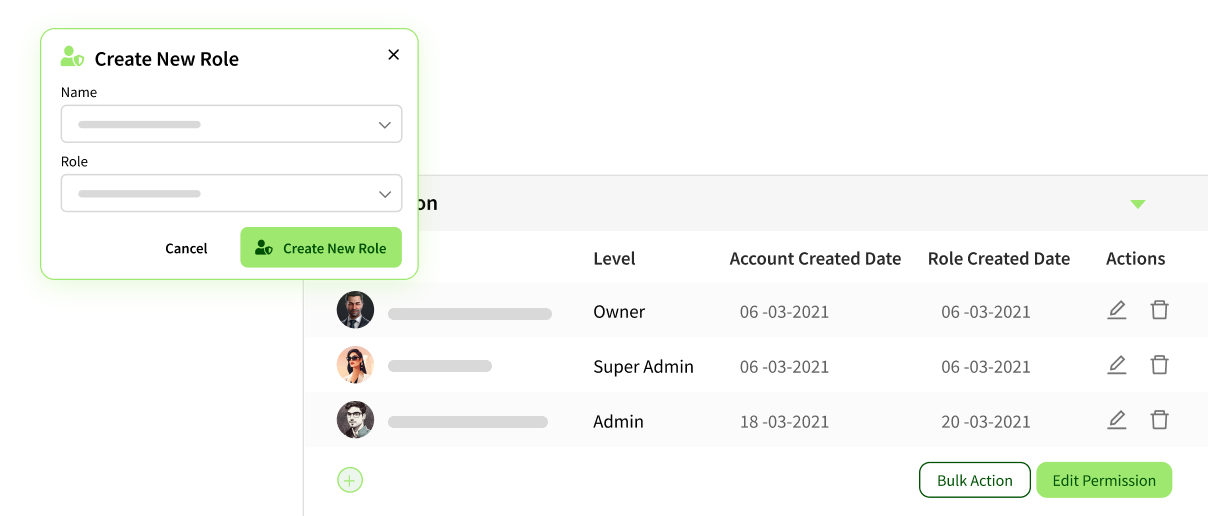This screenshot has height=516, width=1208.
Task: Collapse section with the green triangle arrow
Action: point(1137,204)
